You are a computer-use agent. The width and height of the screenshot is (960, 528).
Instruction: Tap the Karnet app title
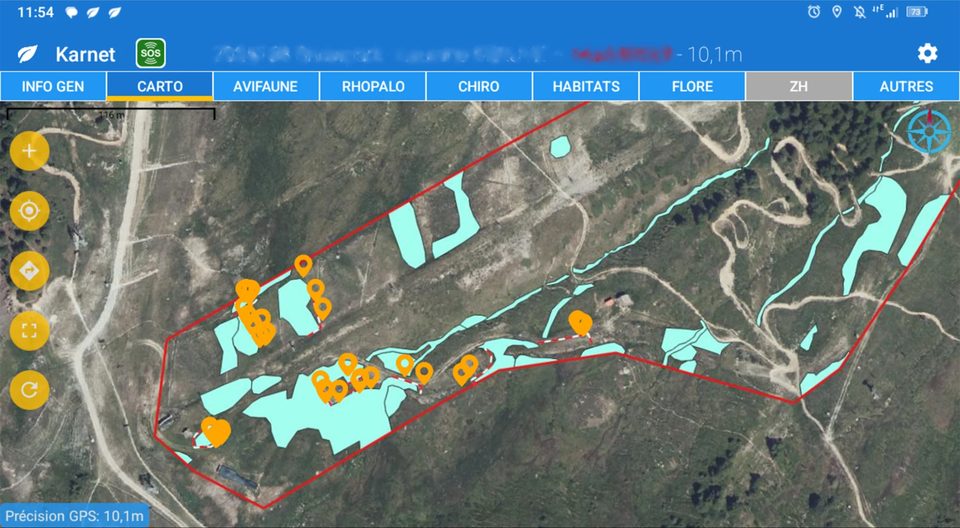[85, 55]
